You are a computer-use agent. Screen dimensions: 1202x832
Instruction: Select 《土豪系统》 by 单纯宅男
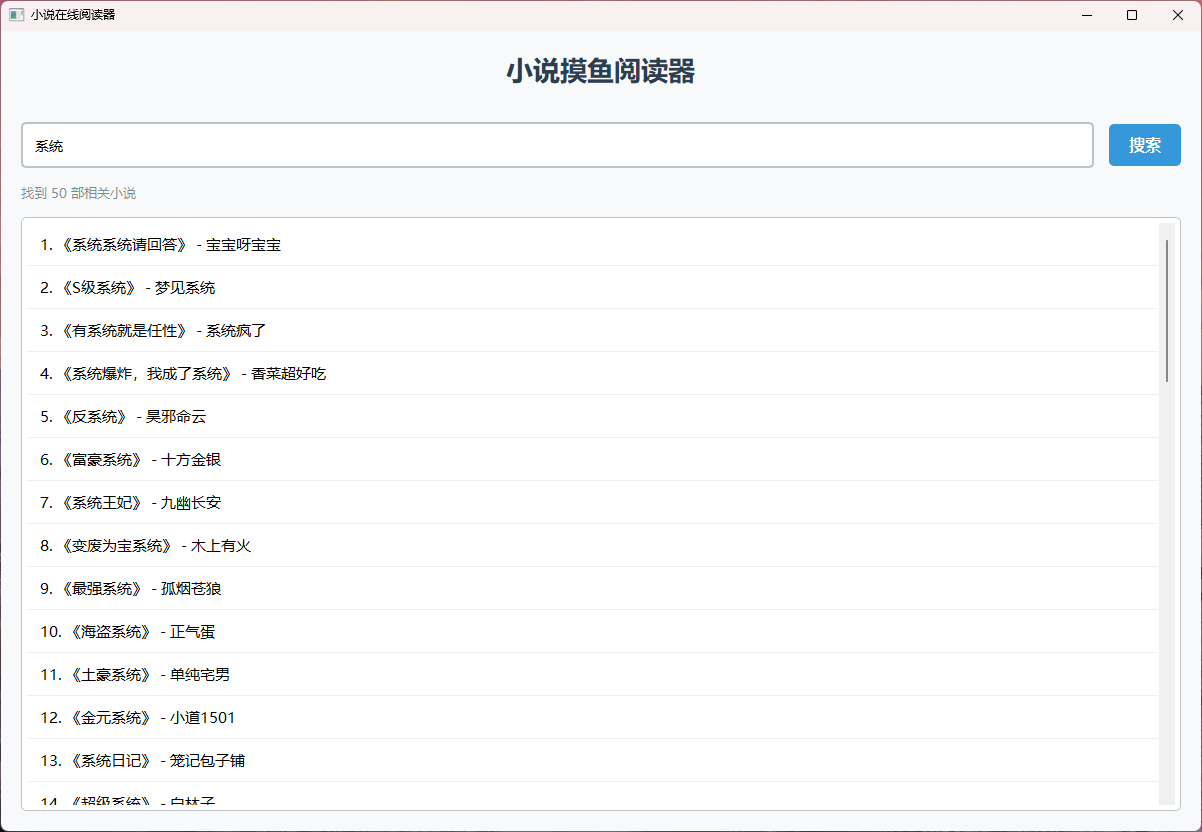135,675
